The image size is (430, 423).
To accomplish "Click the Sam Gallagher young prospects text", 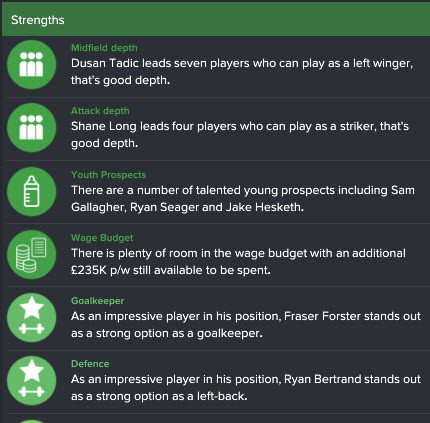I will click(243, 199).
